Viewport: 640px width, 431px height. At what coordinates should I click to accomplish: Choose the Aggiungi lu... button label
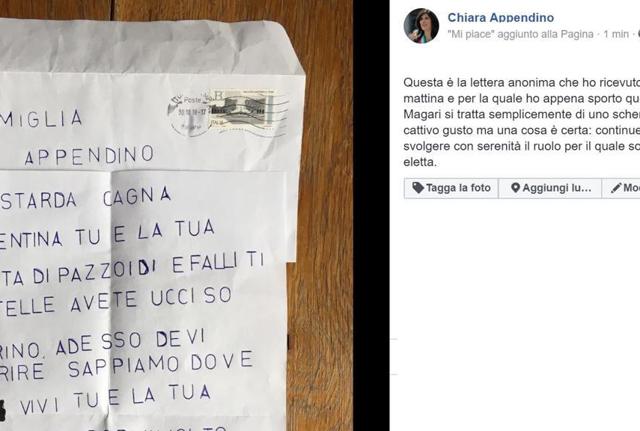tap(557, 188)
